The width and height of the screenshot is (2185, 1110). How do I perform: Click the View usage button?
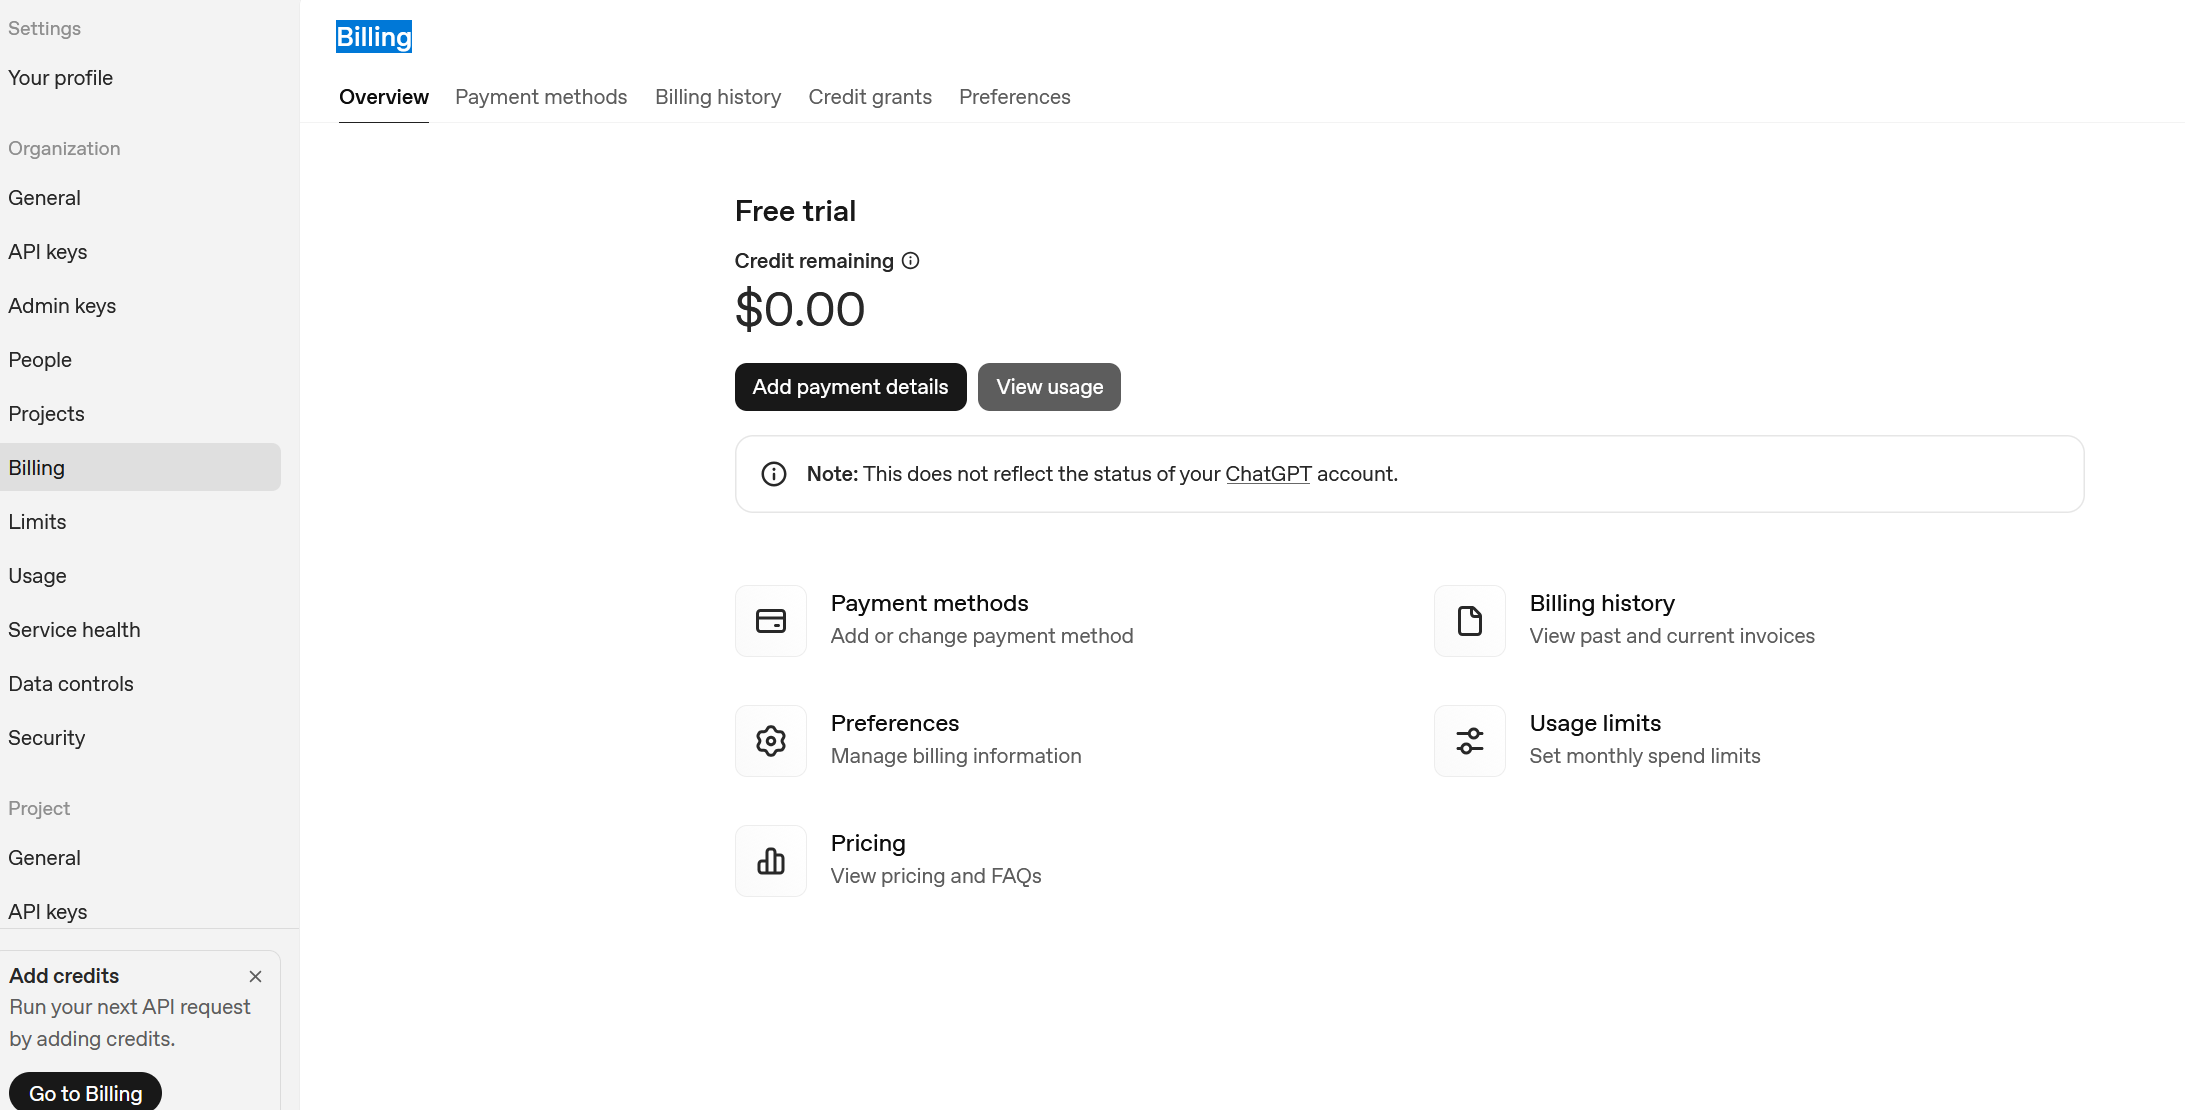click(1049, 387)
